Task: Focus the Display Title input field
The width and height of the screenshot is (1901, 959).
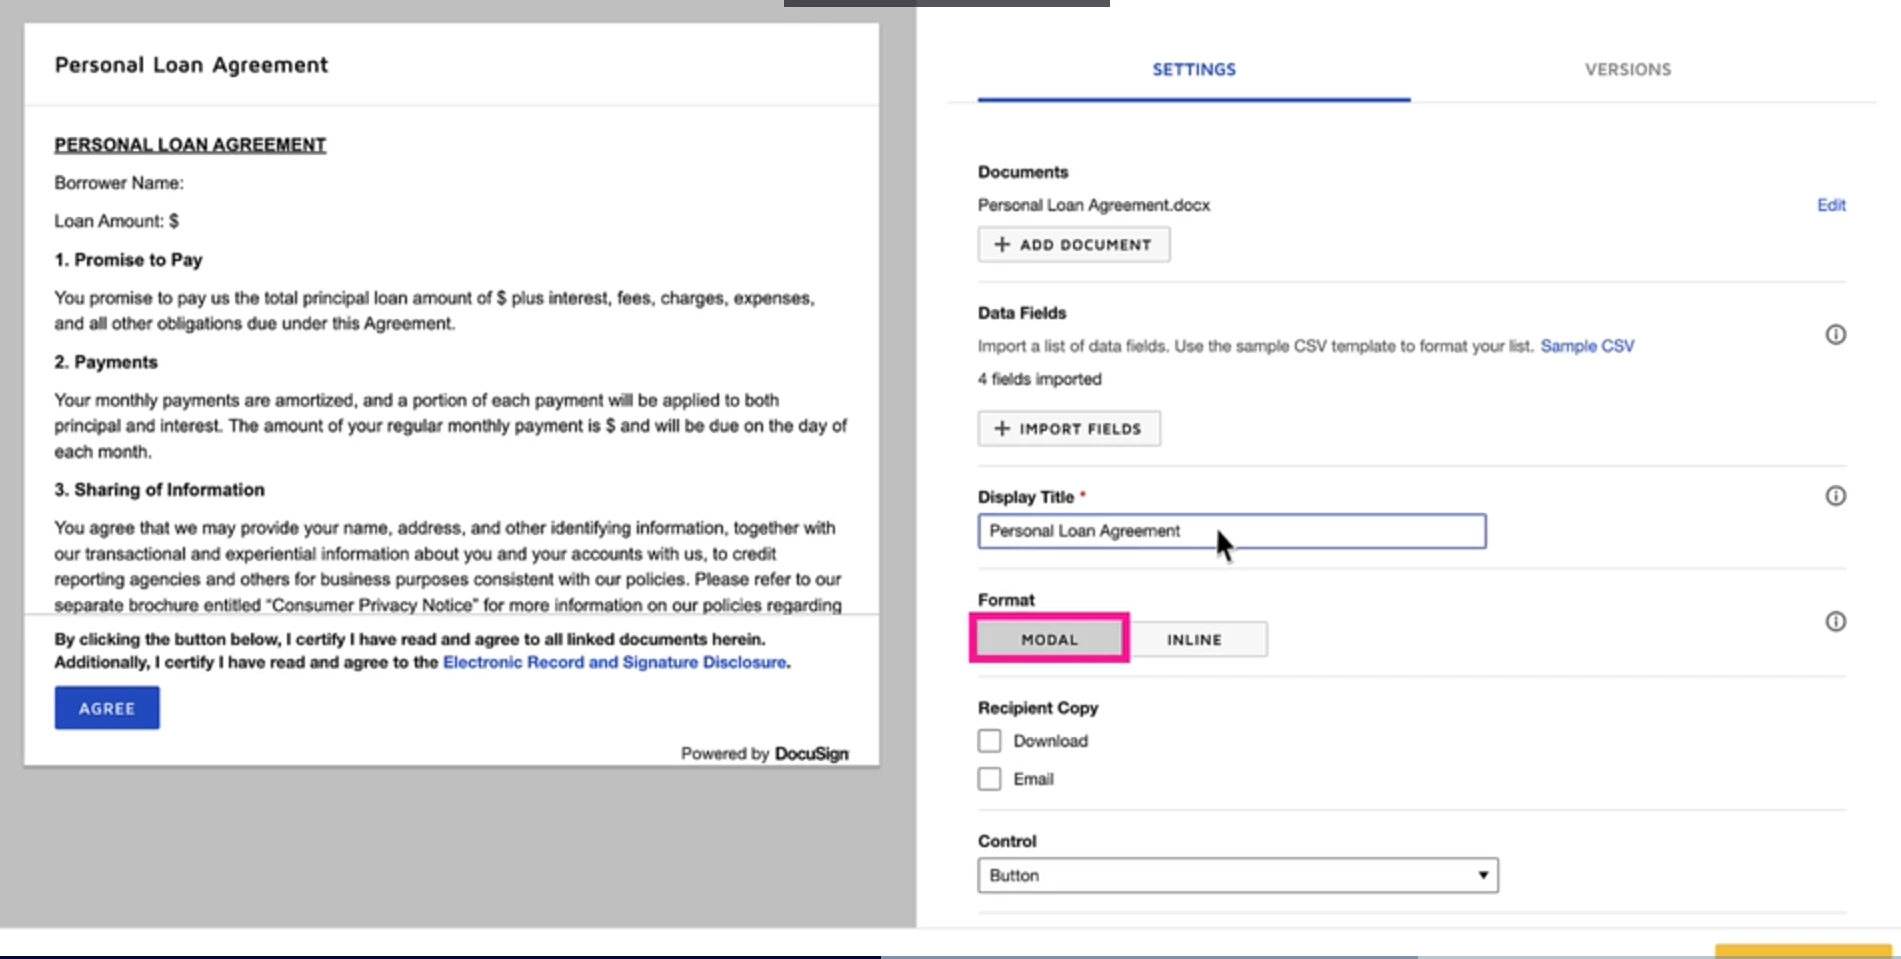Action: pos(1232,531)
